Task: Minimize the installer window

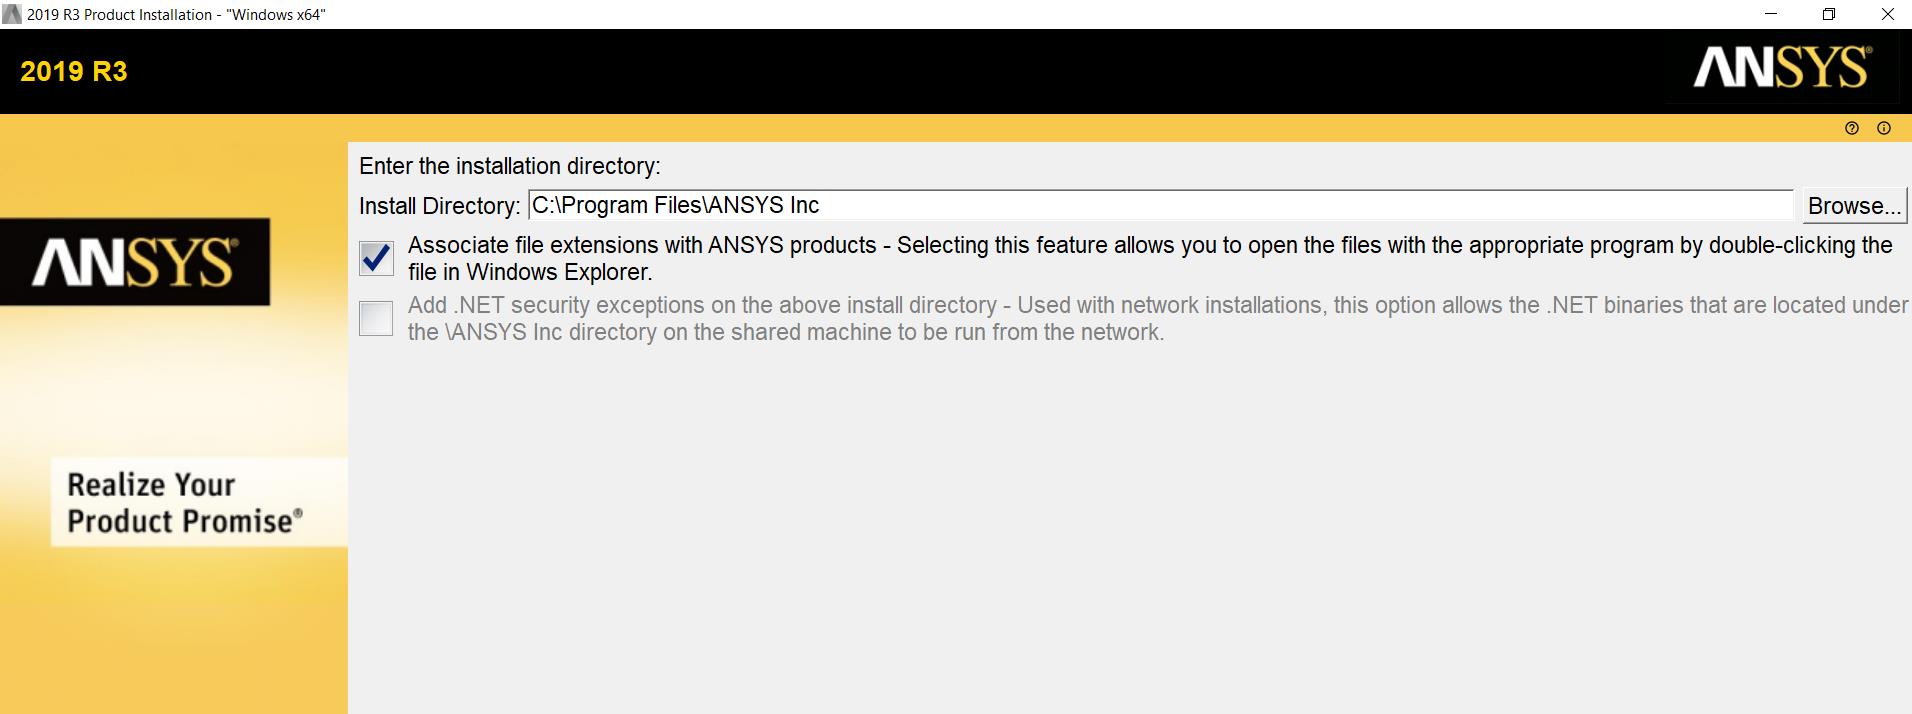Action: point(1772,14)
